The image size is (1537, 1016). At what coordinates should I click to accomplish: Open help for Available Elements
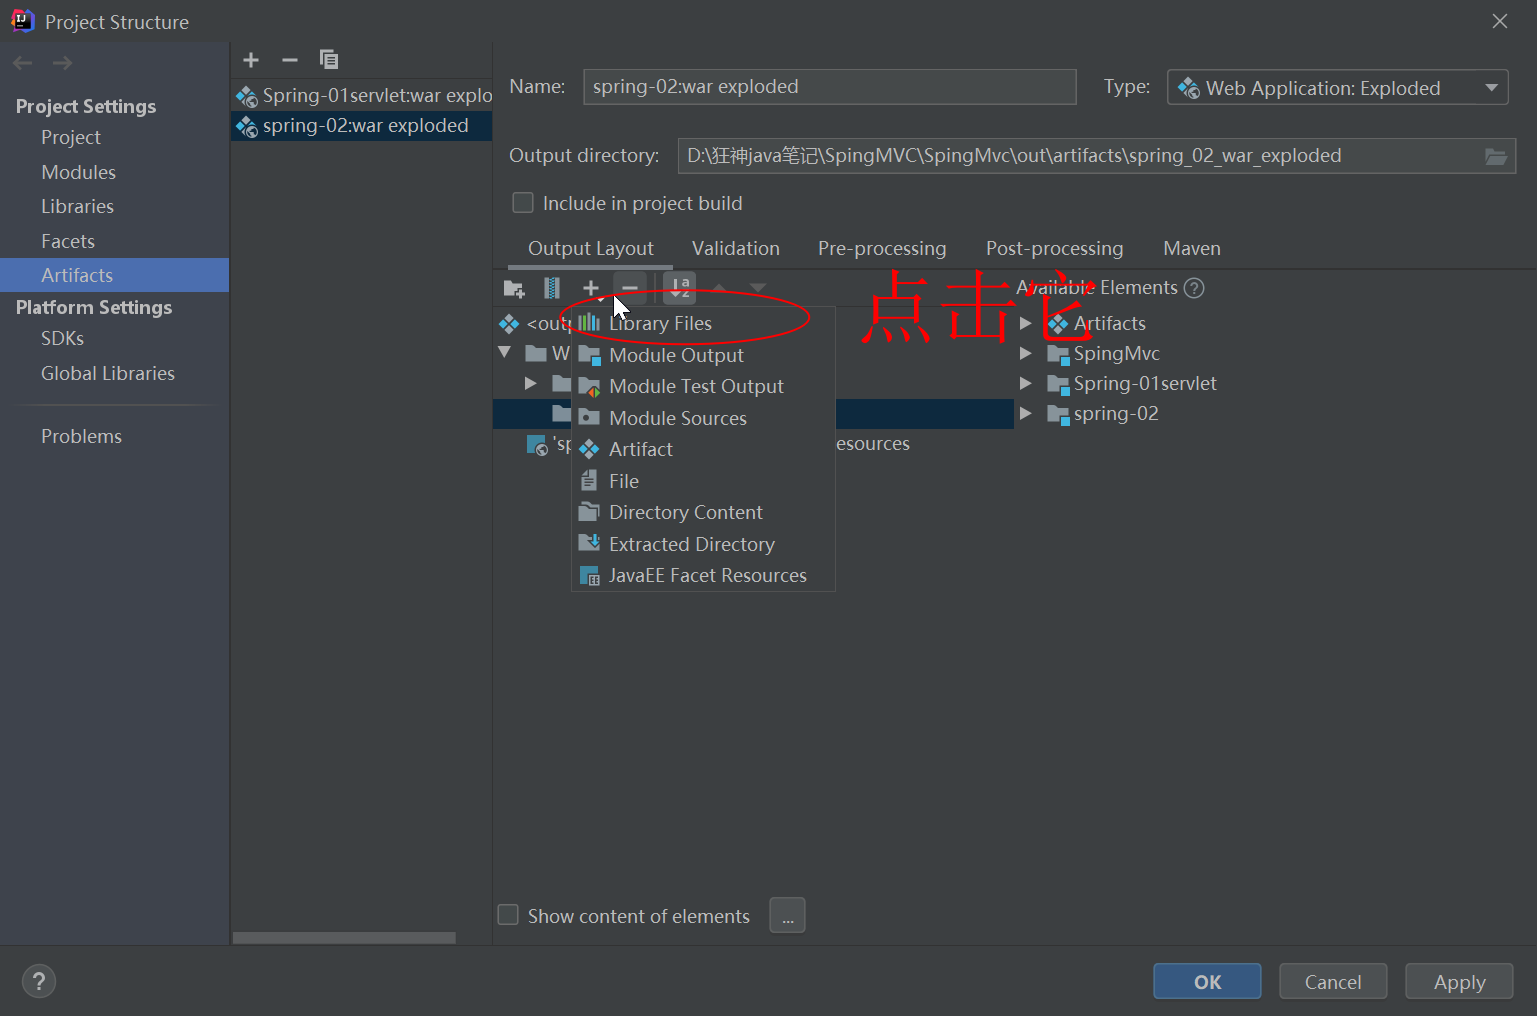pos(1194,288)
